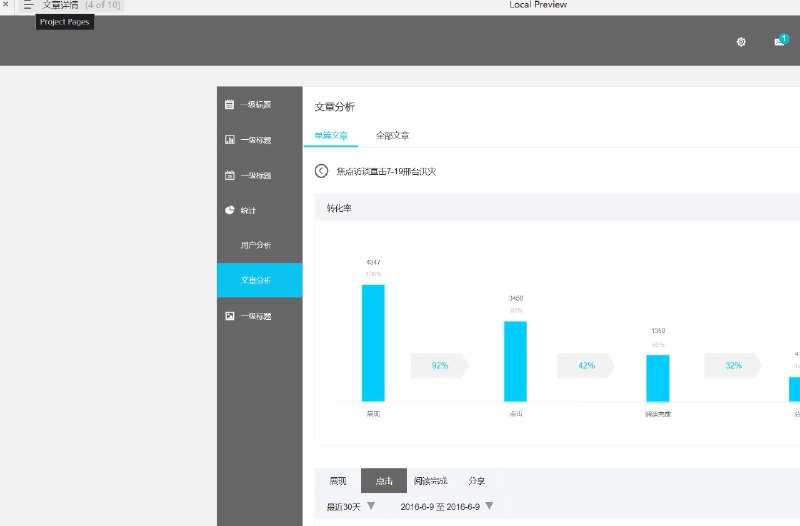Viewport: 800px width, 526px height.
Task: Open the 2016-6-9 至 2016-6-9 date range dropdown
Action: coord(447,507)
